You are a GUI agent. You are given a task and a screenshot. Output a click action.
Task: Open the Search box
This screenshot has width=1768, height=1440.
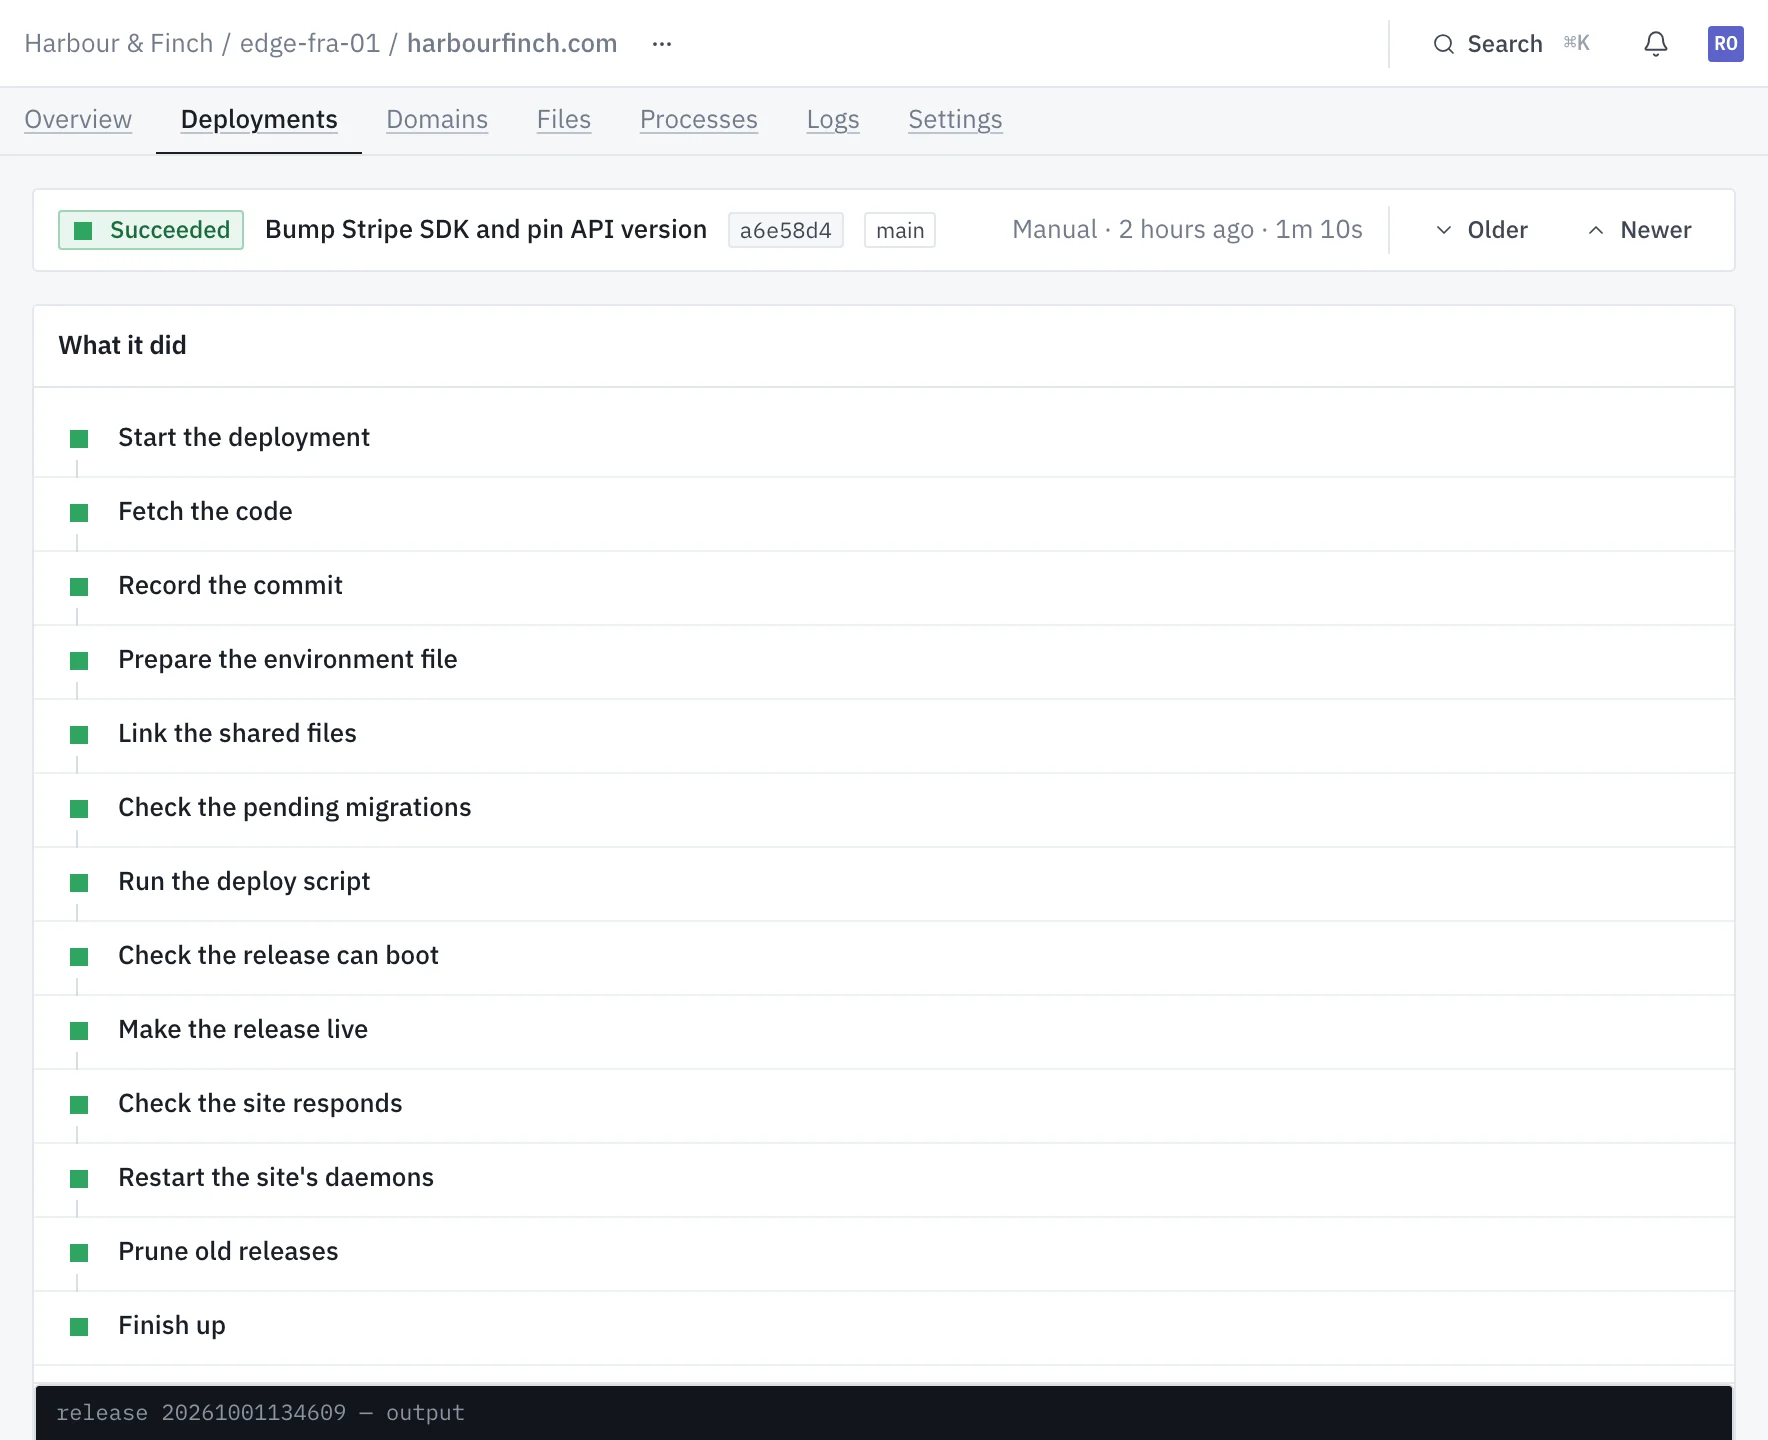[x=1511, y=44]
